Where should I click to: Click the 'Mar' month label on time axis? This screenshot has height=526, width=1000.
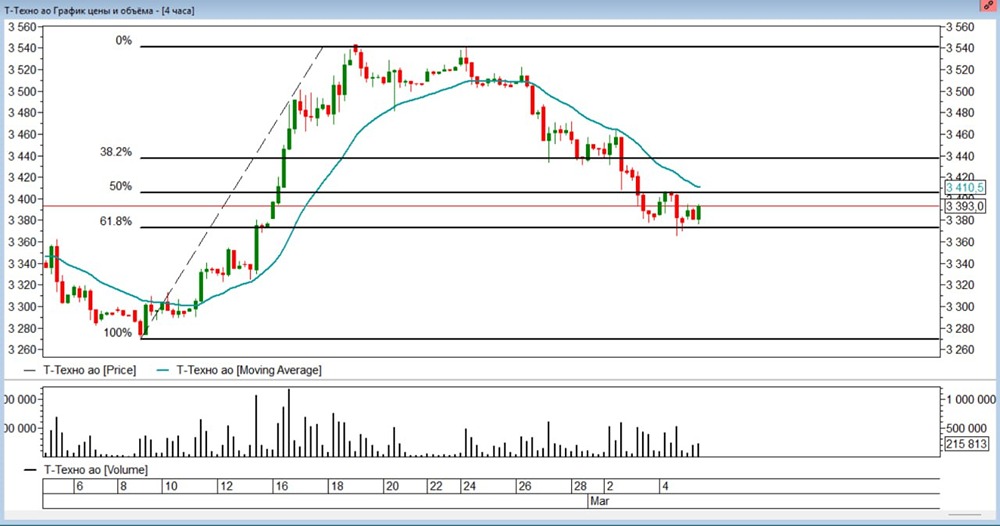pos(599,501)
